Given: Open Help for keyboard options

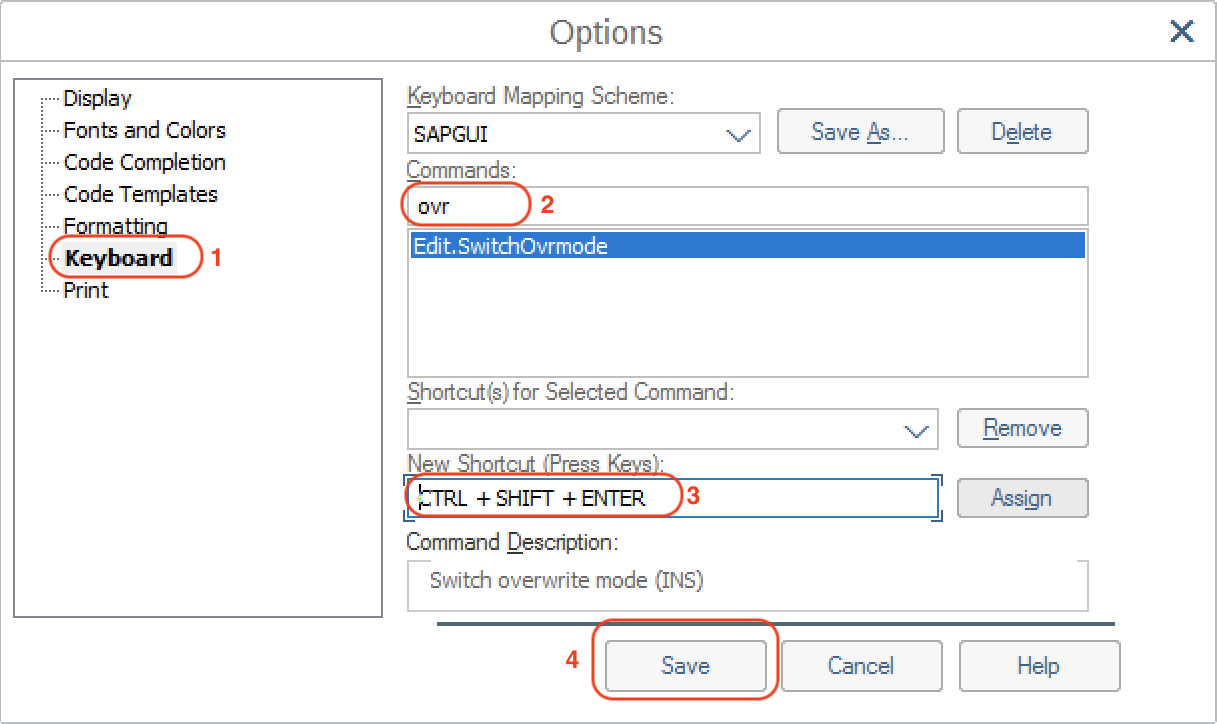Looking at the screenshot, I should (1038, 666).
